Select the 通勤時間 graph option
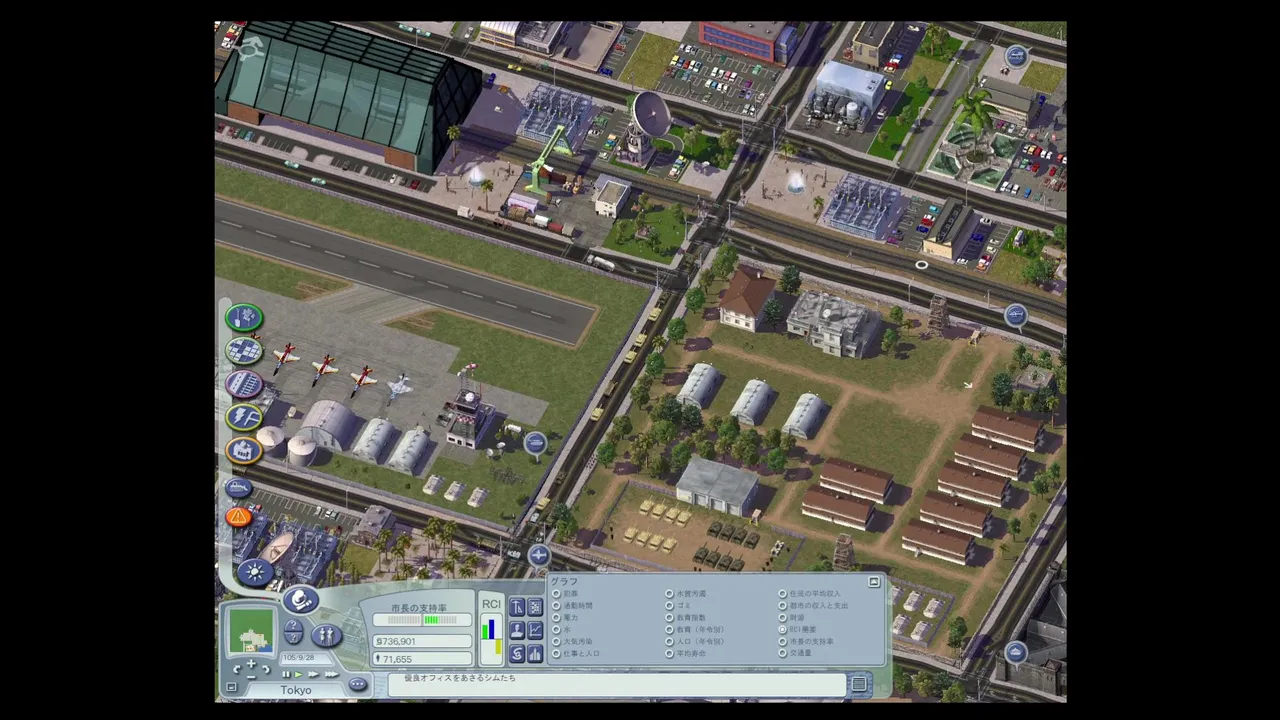The height and width of the screenshot is (720, 1280). (x=556, y=605)
